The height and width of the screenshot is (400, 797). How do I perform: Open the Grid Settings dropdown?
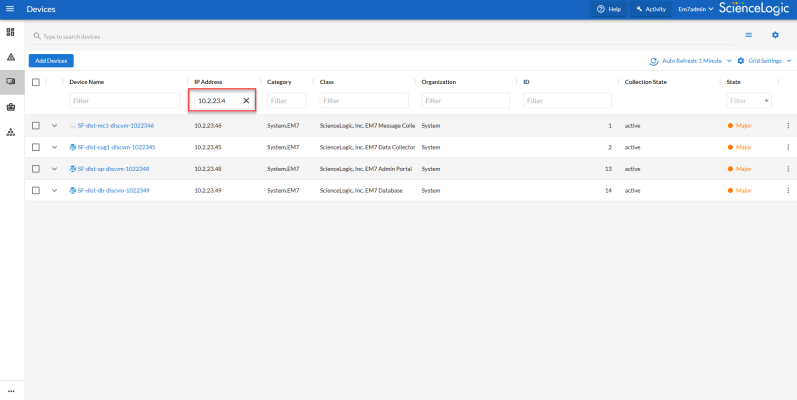point(770,61)
